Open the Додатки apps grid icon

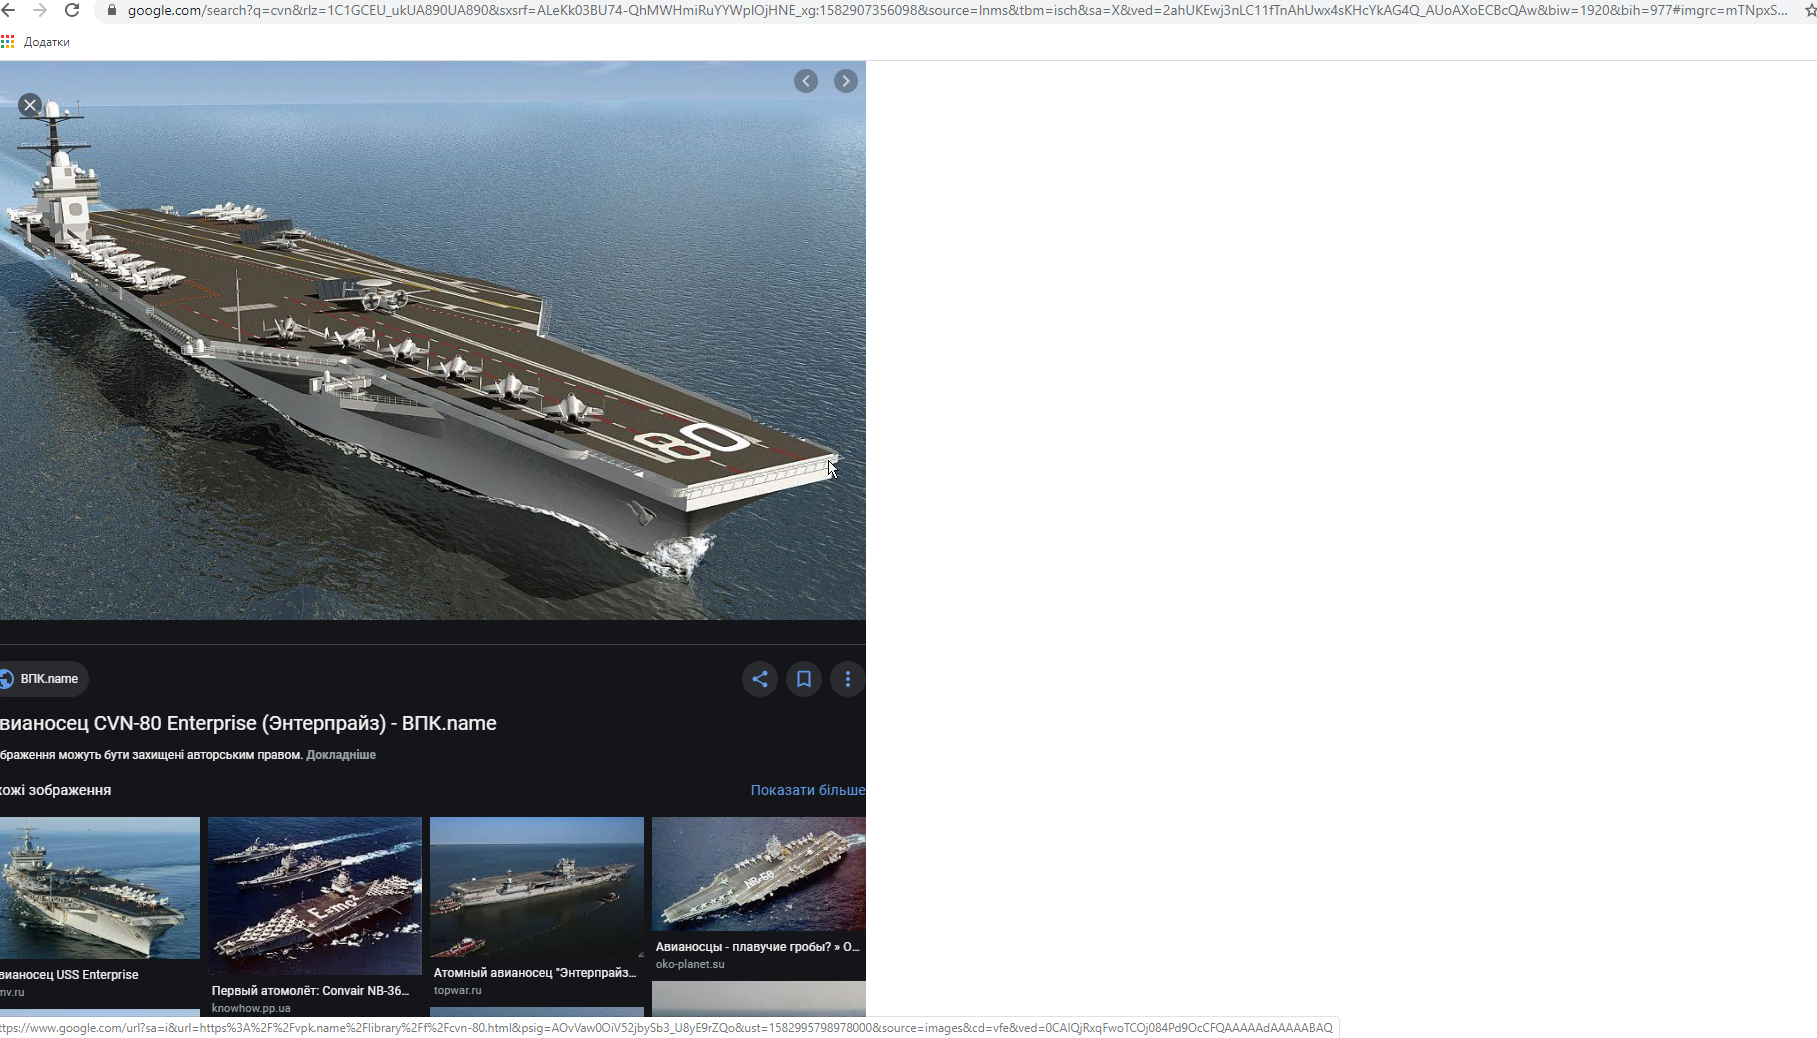click(x=8, y=42)
